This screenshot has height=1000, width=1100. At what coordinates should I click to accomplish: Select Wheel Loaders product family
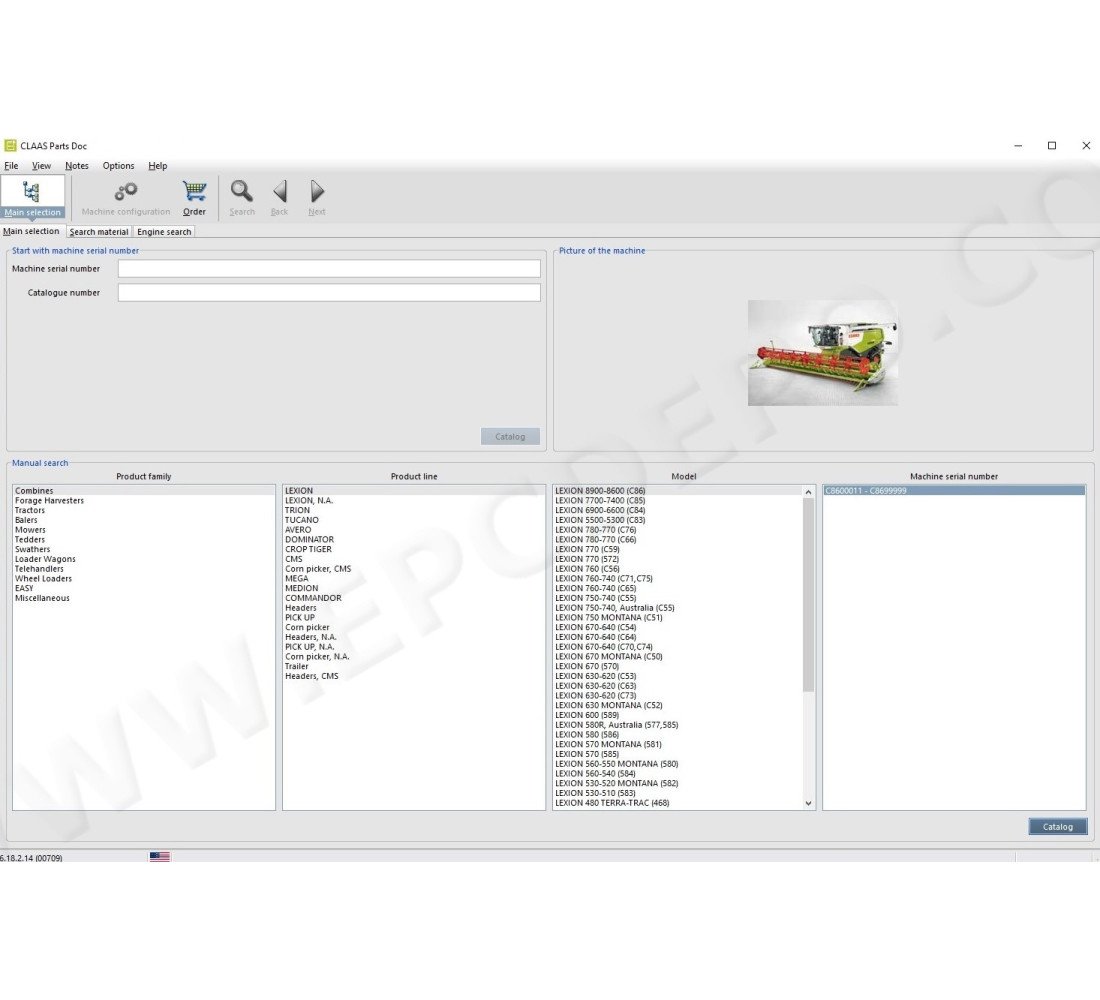[144, 579]
